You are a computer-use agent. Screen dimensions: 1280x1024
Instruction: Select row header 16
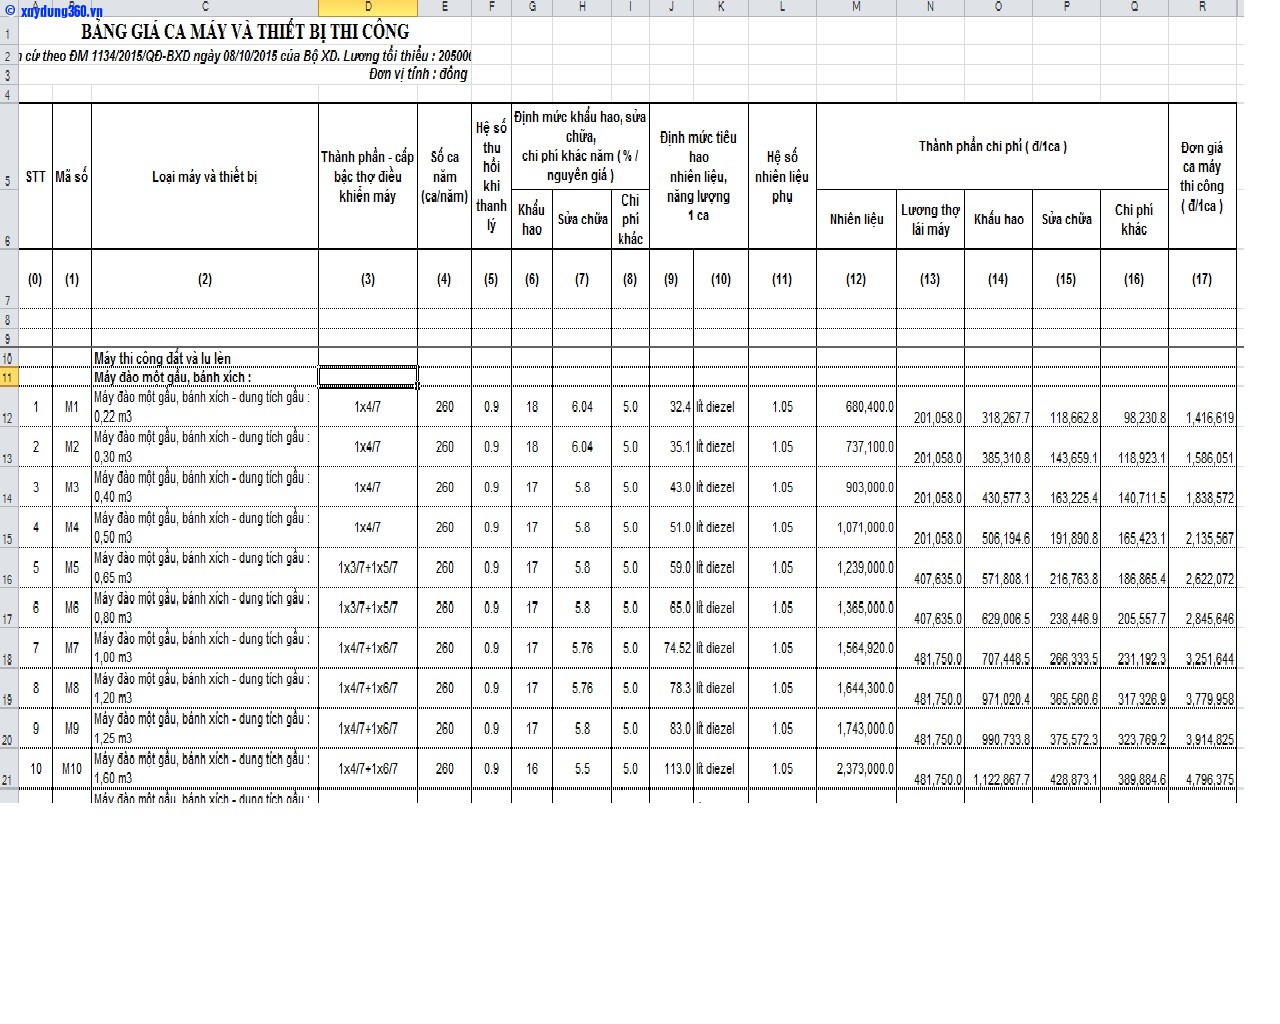(8, 568)
